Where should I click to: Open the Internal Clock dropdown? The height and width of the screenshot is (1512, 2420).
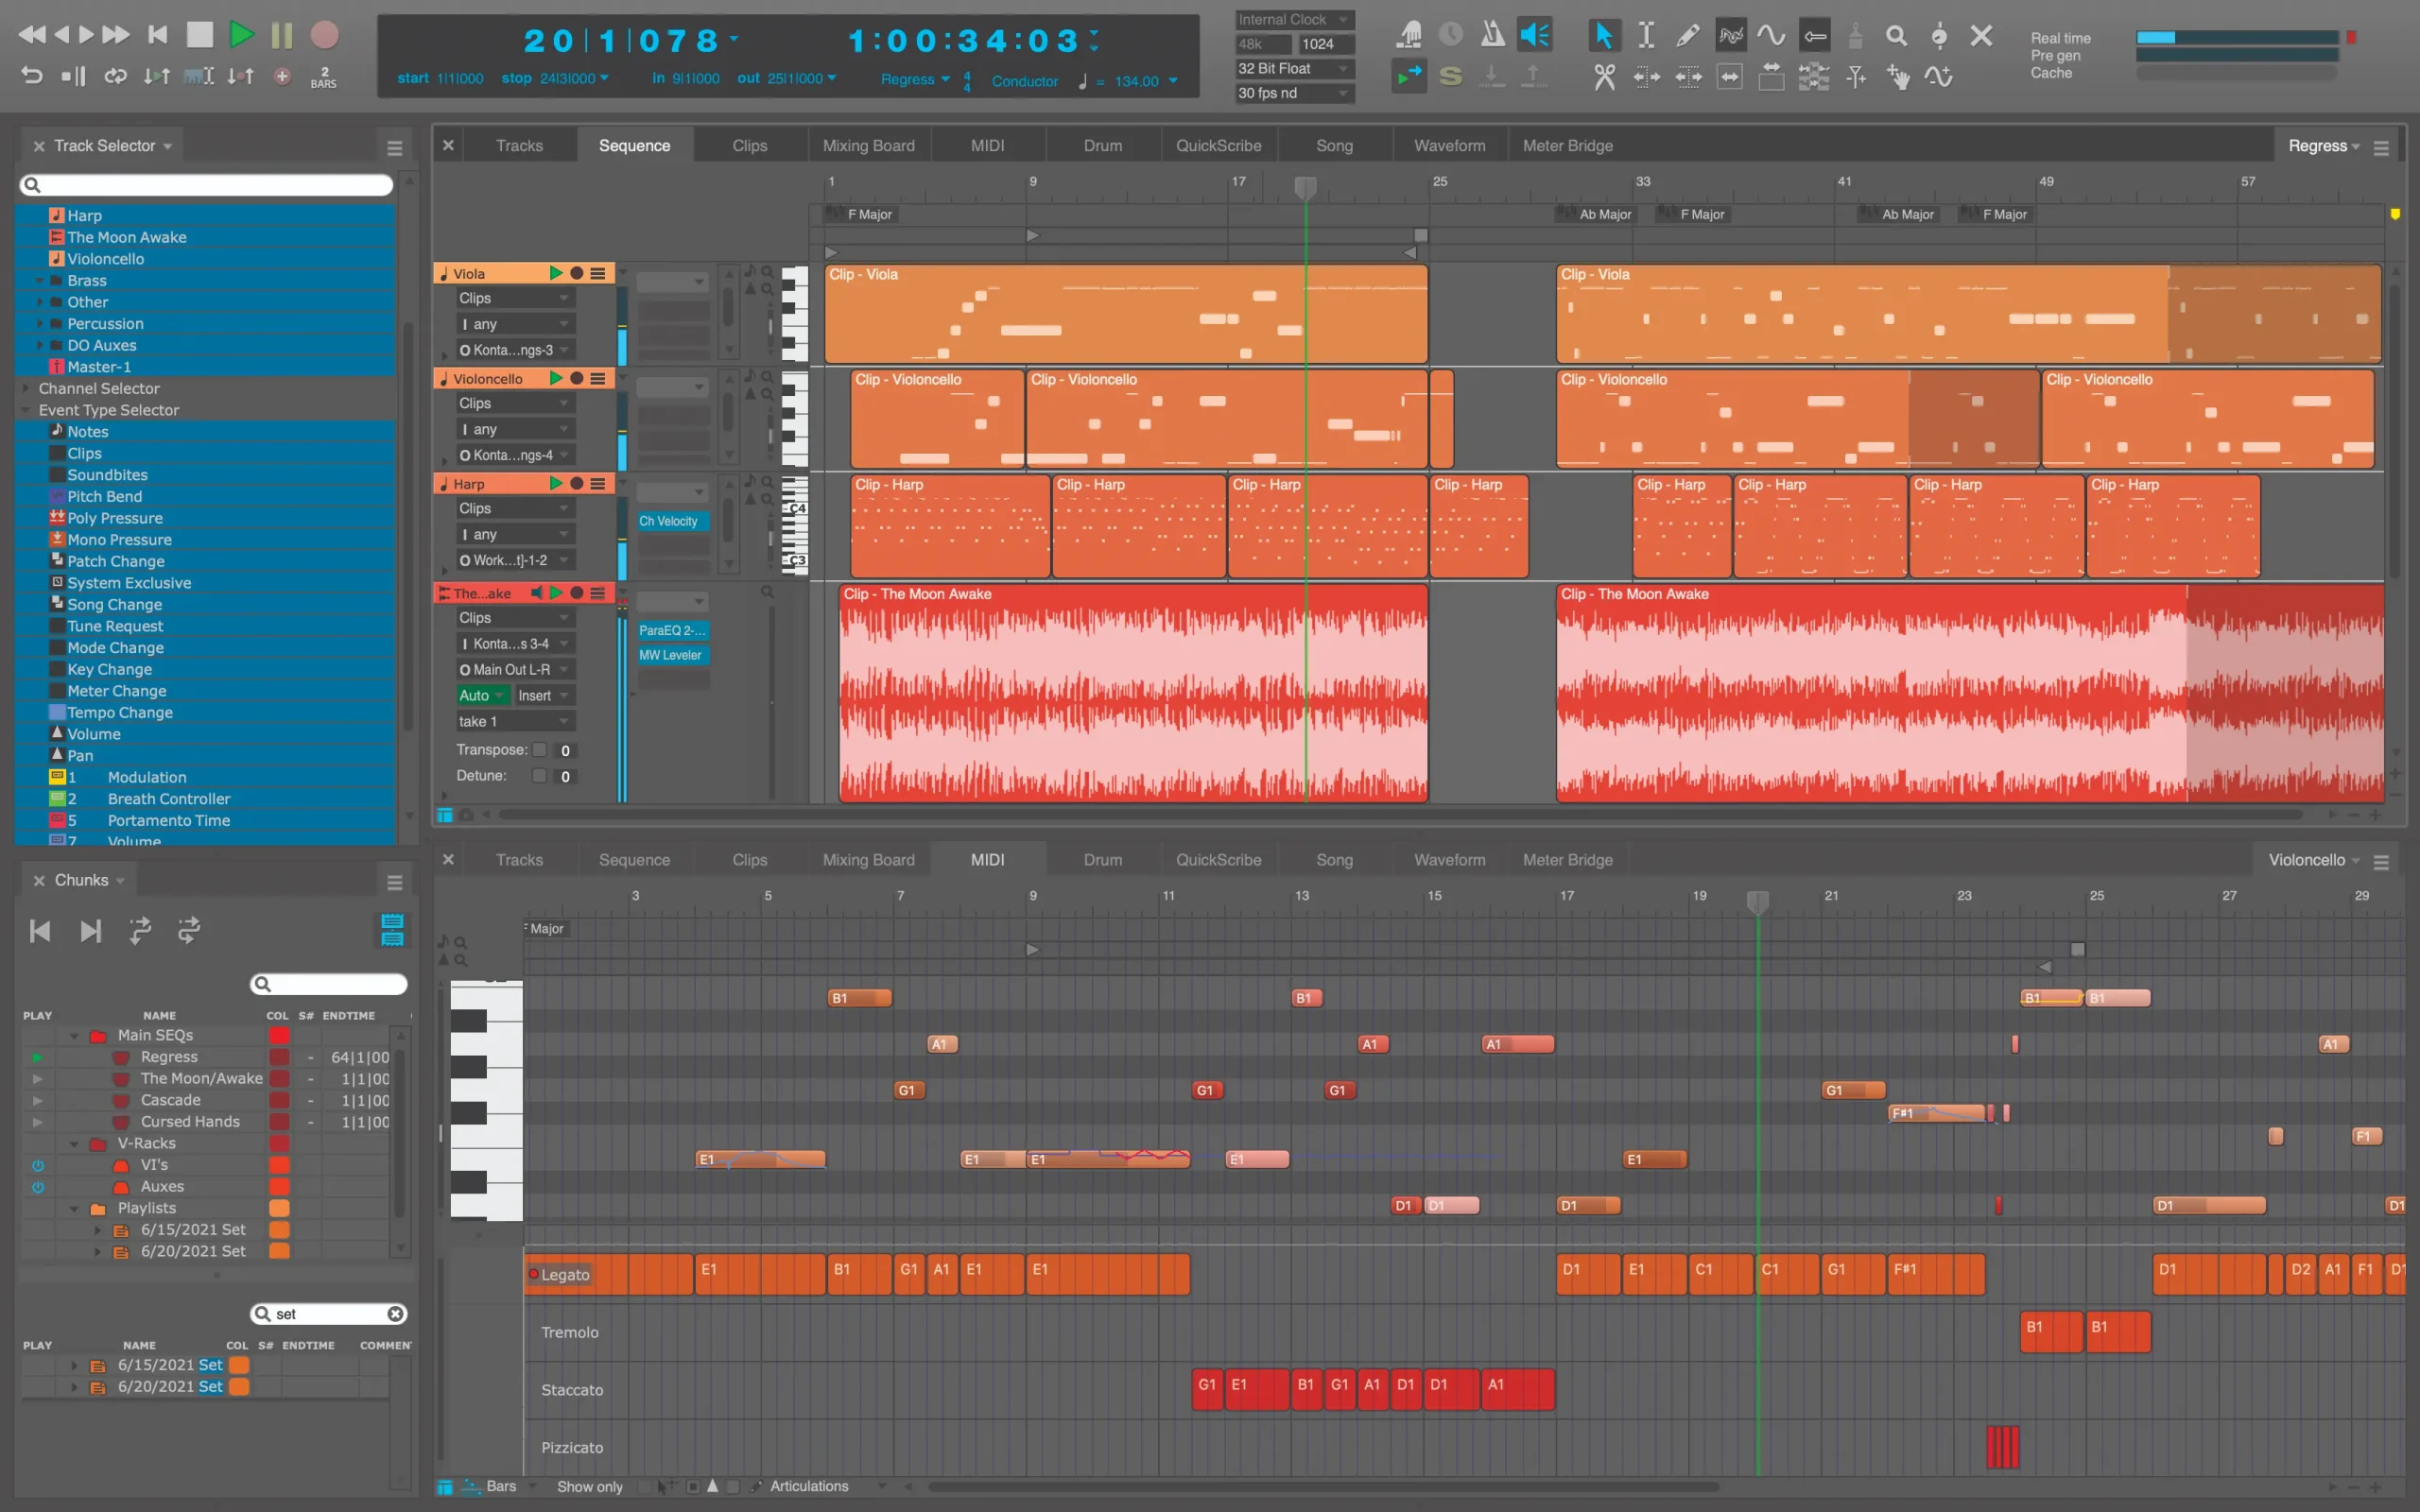tap(1294, 19)
